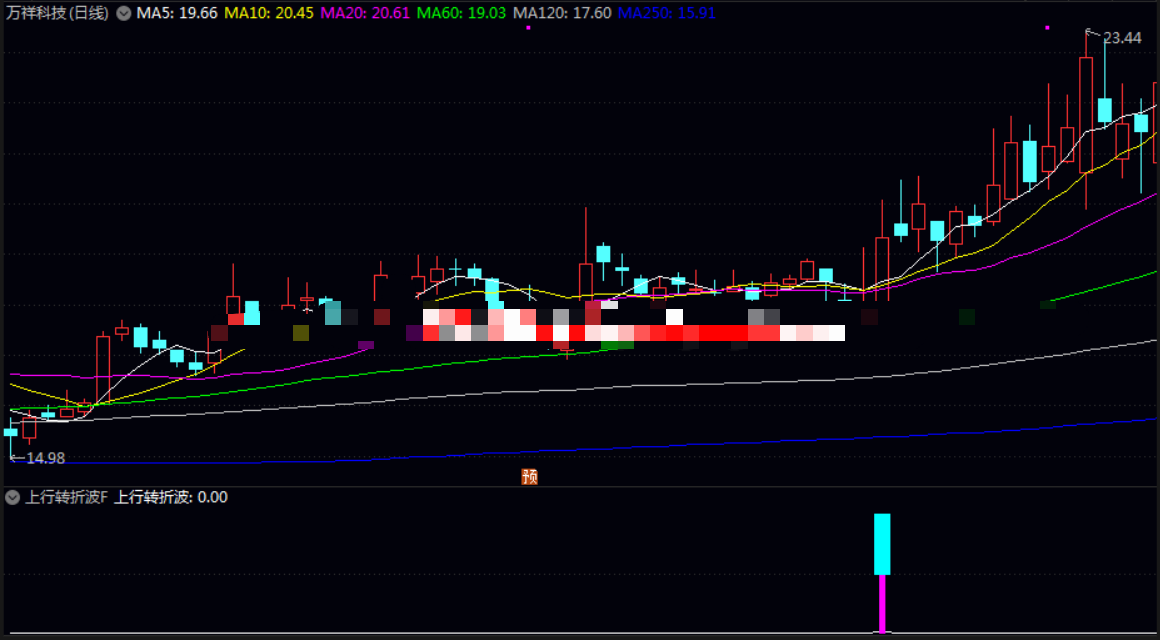Select the blue MA250: 15.91 label

click(x=667, y=13)
